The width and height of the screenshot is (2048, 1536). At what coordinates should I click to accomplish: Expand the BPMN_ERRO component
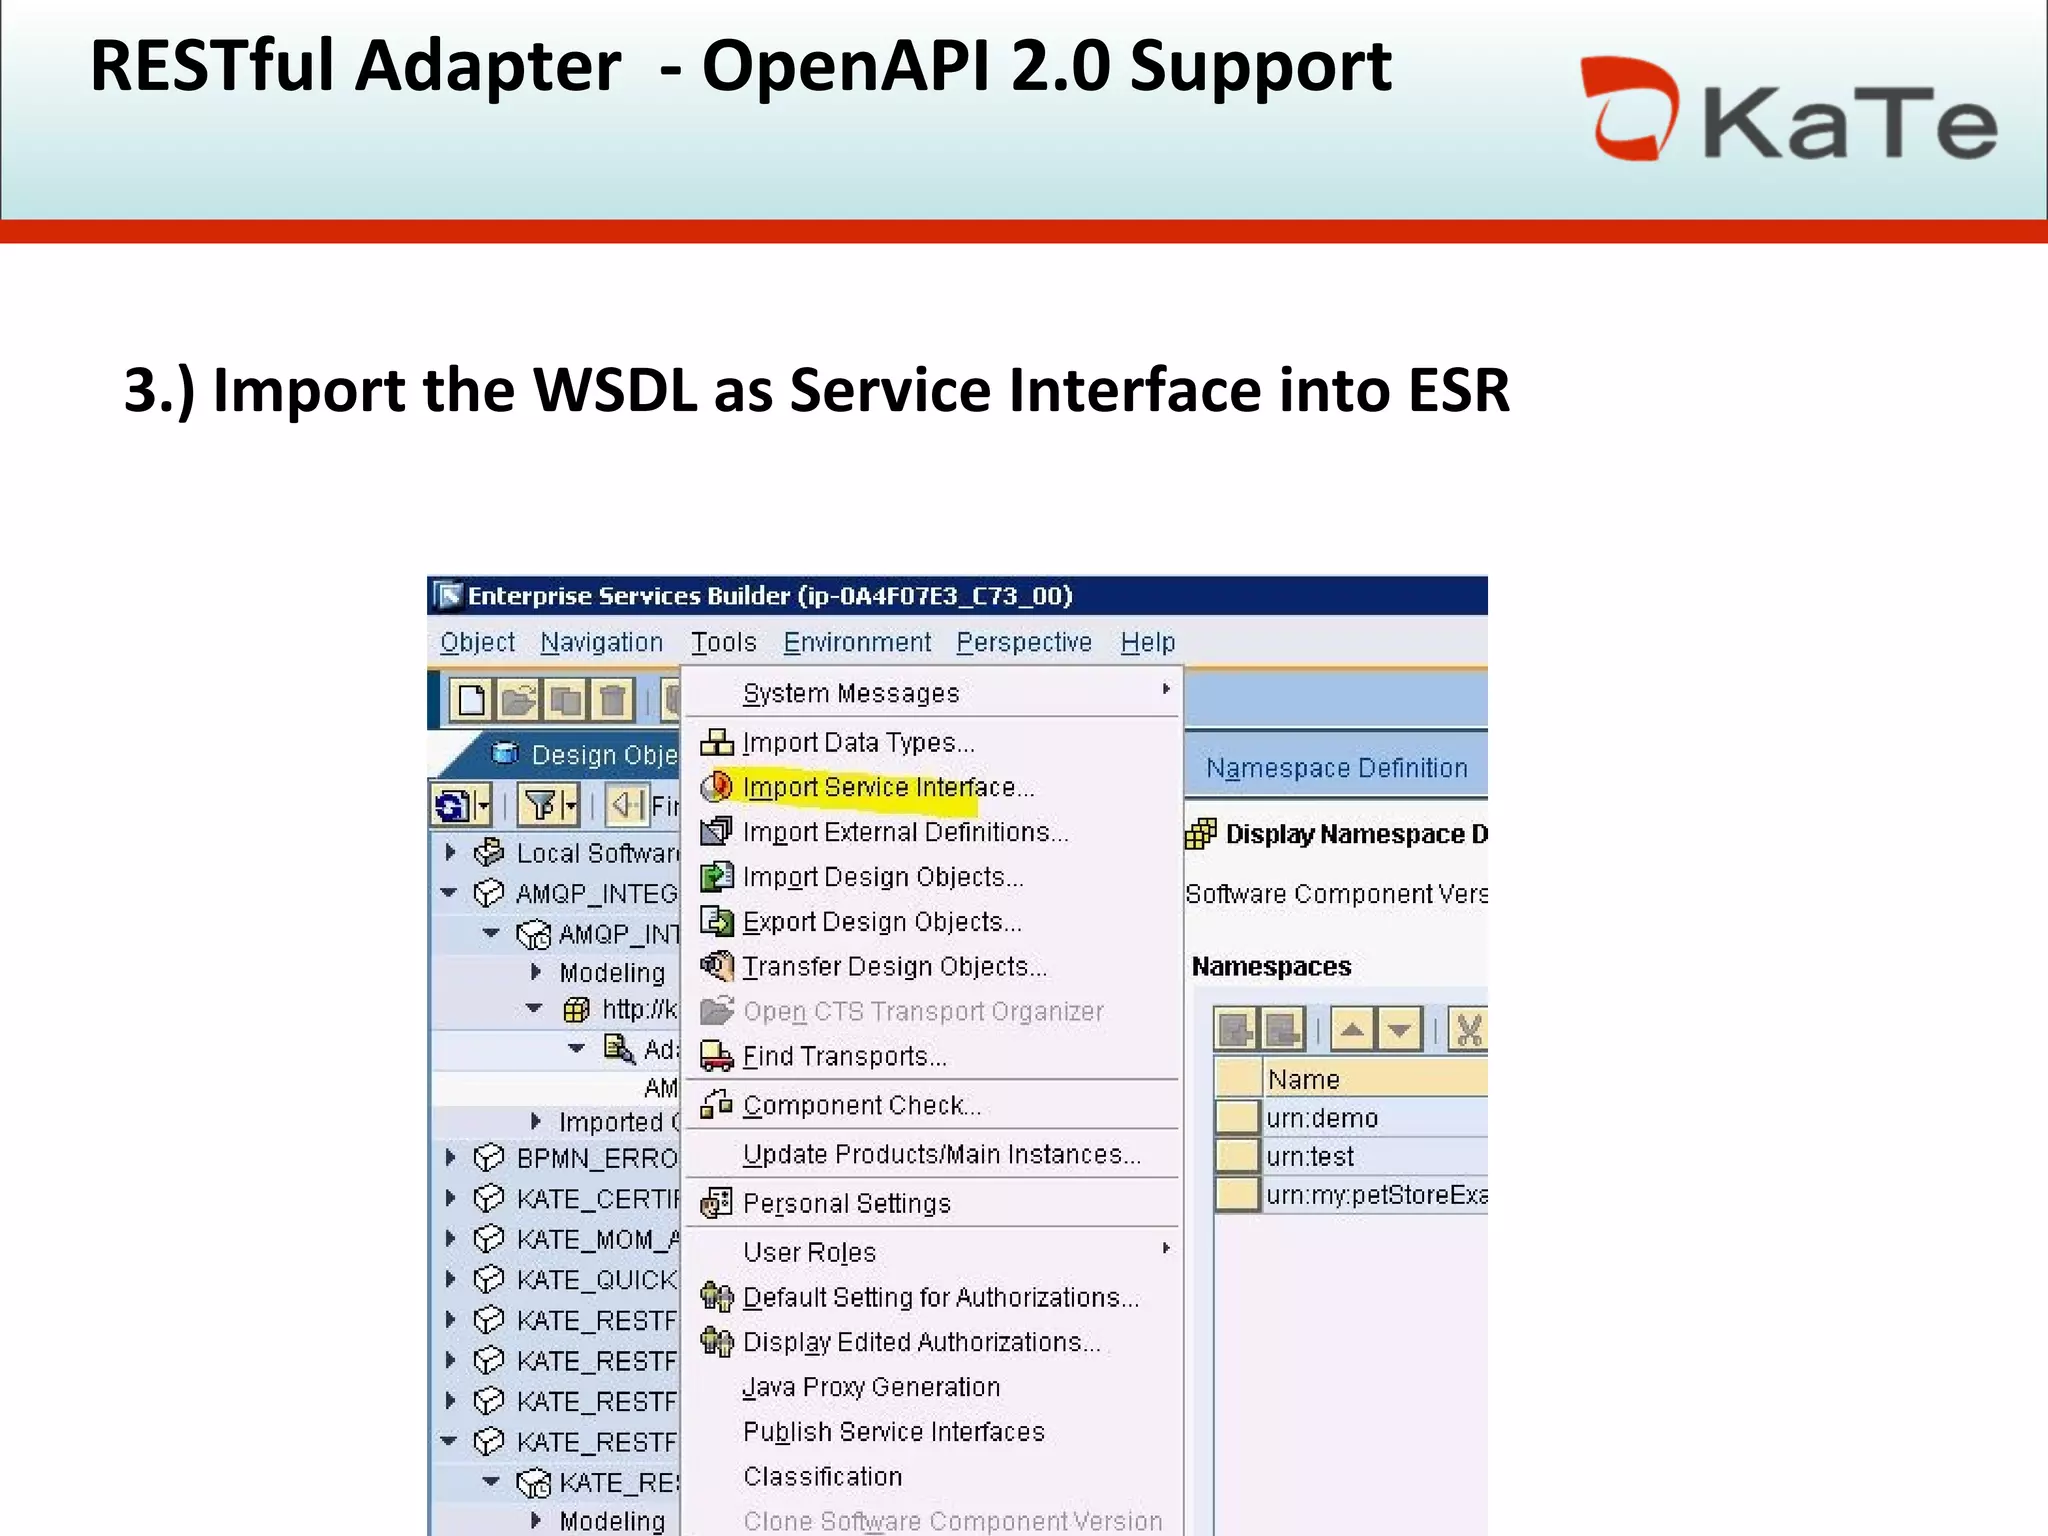450,1157
